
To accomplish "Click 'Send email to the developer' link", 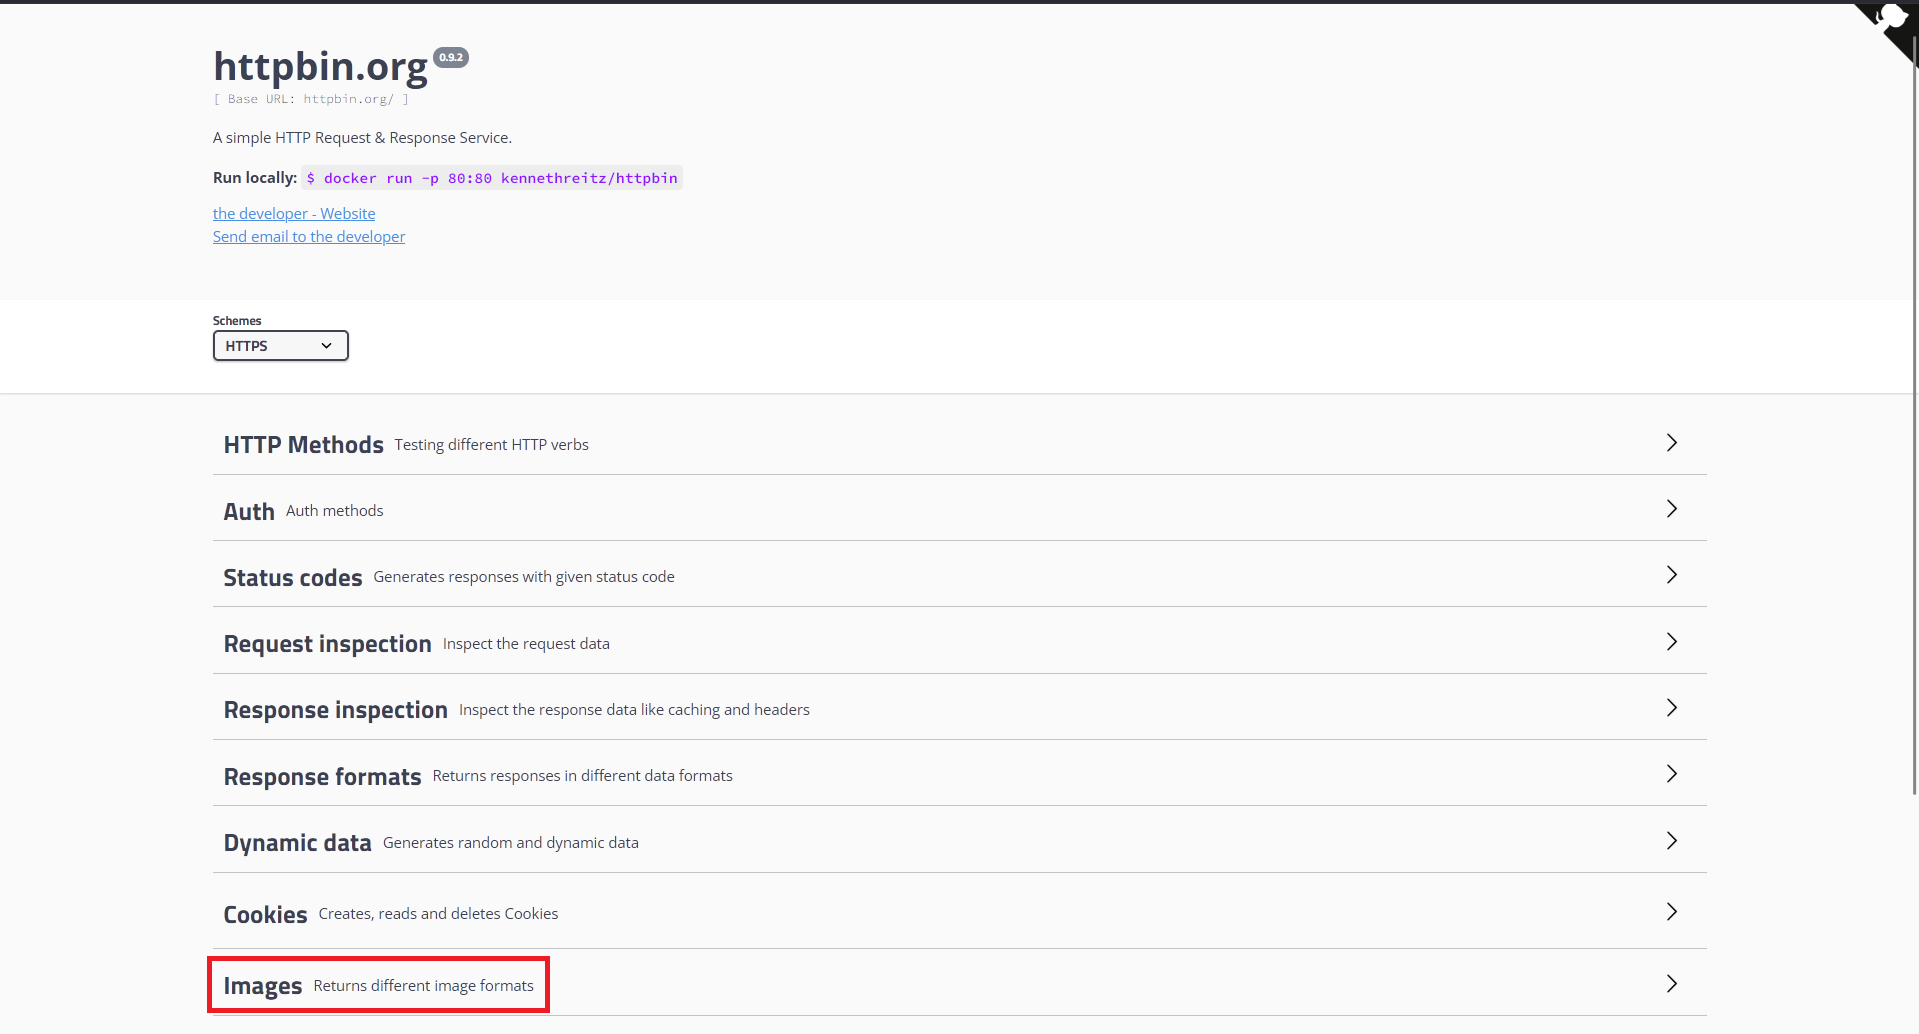I will click(x=309, y=237).
